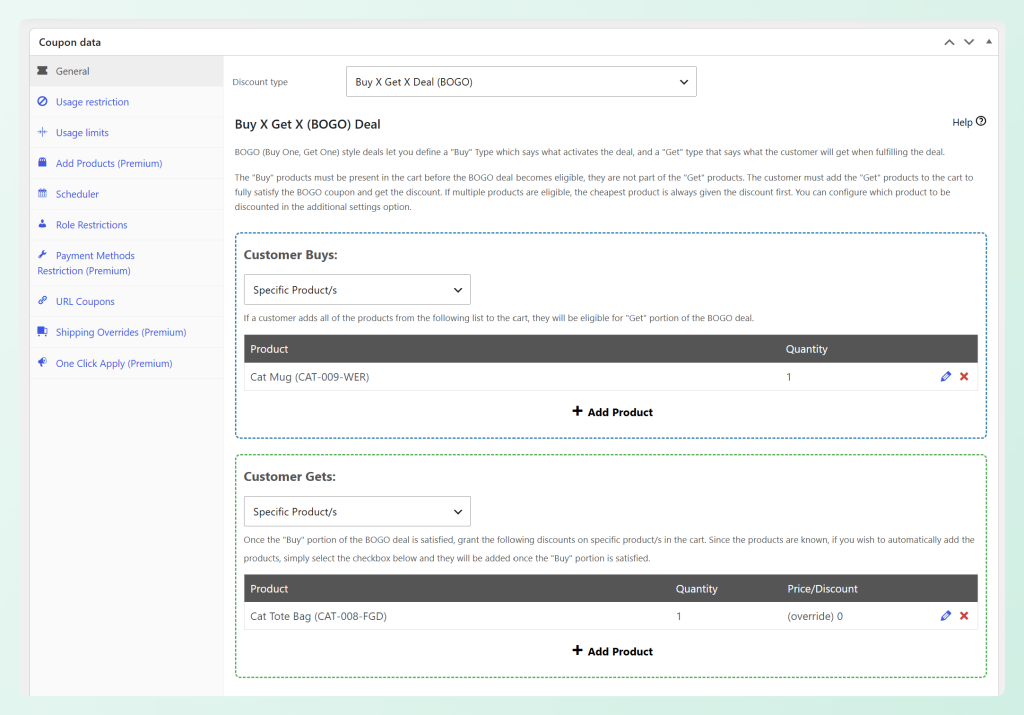Viewport: 1024px width, 715px height.
Task: Click the Help question mark icon
Action: [981, 121]
